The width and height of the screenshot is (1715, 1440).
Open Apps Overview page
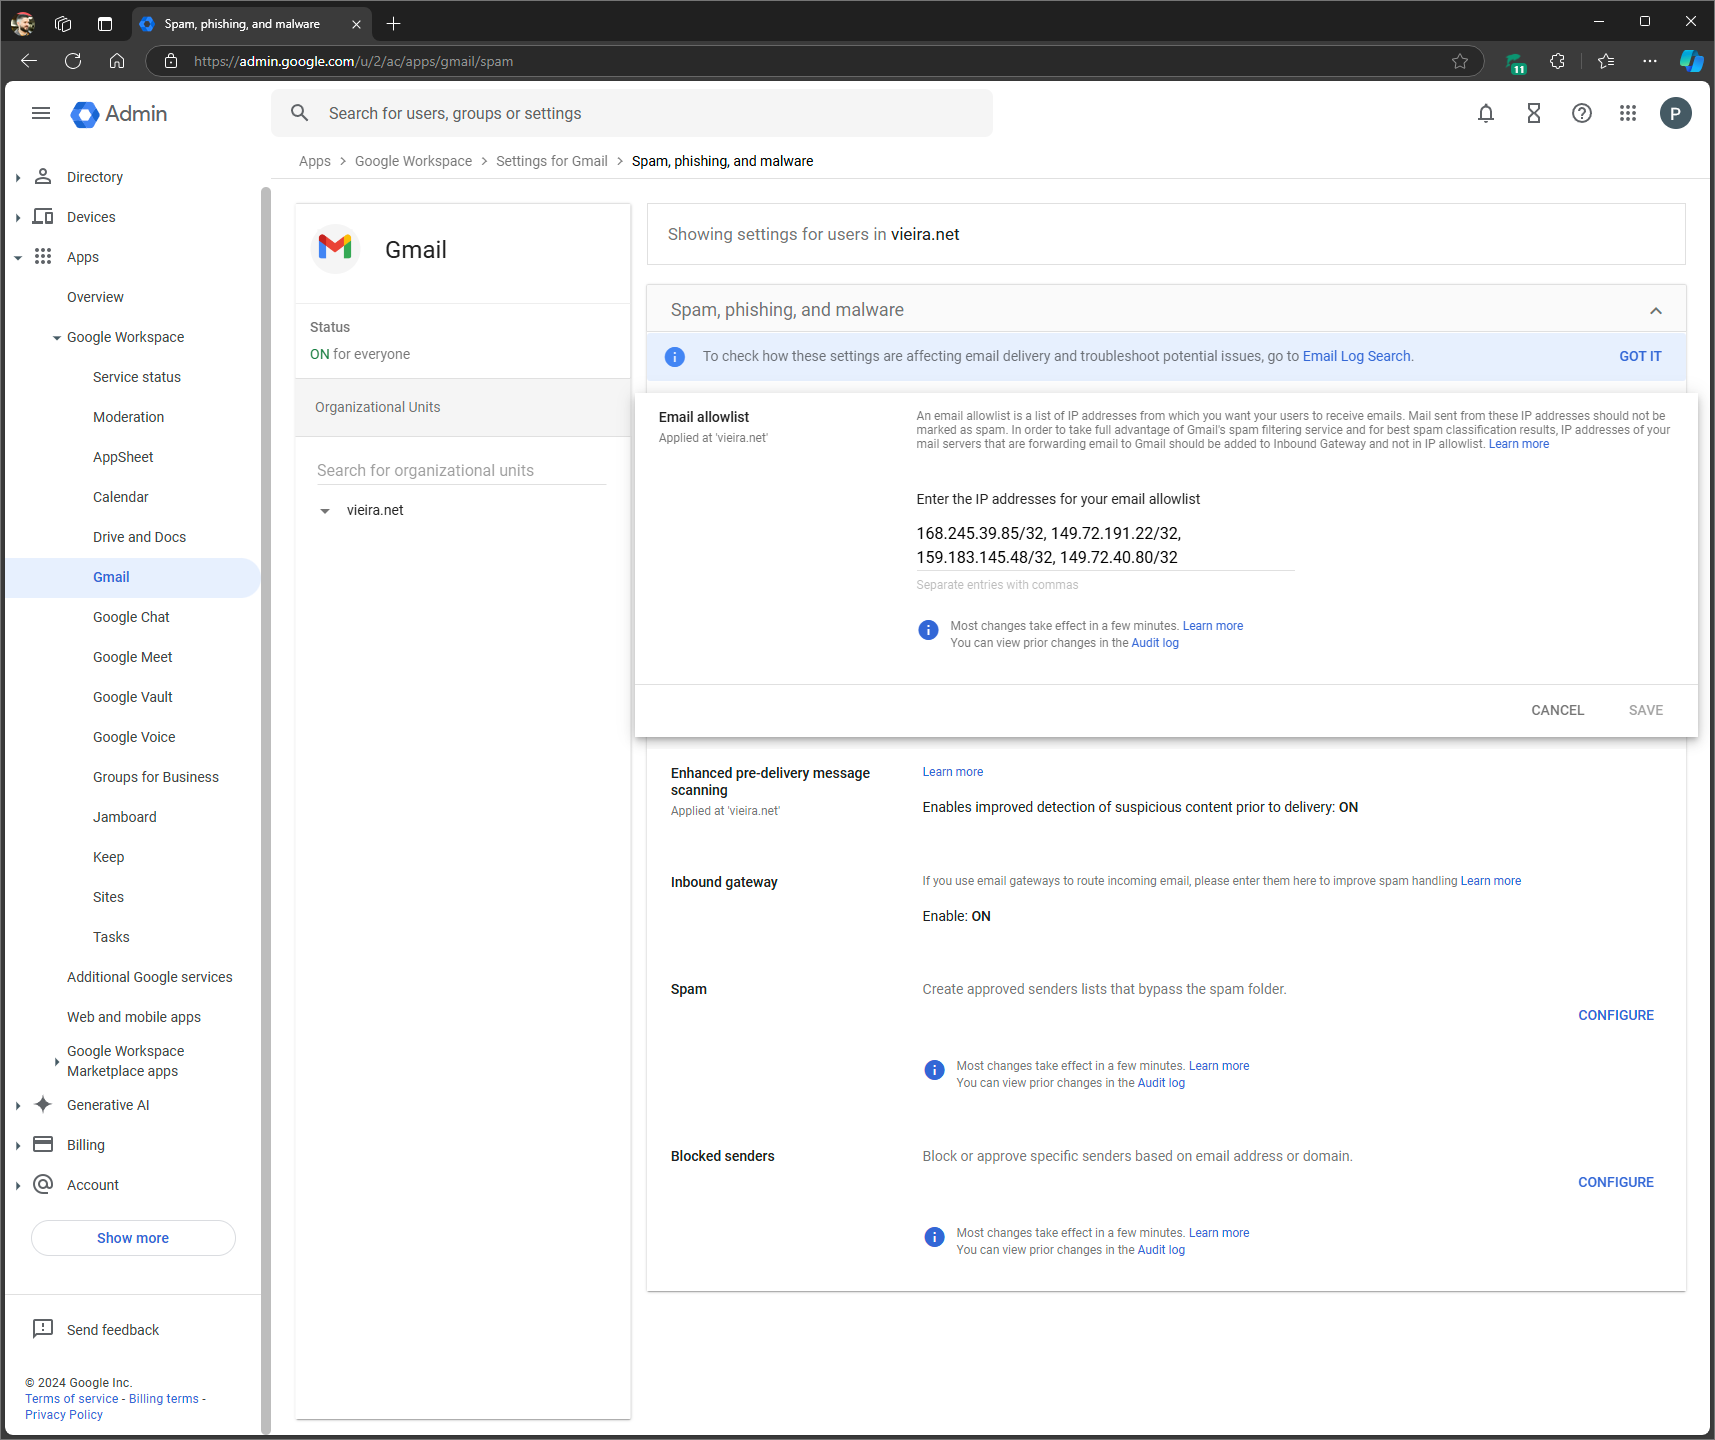point(95,297)
